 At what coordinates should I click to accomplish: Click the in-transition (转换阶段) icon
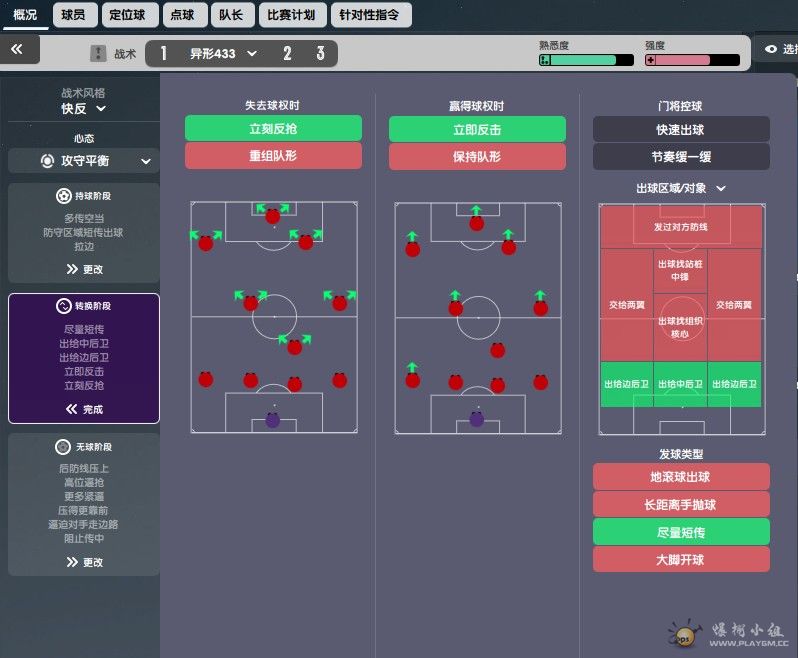point(64,306)
